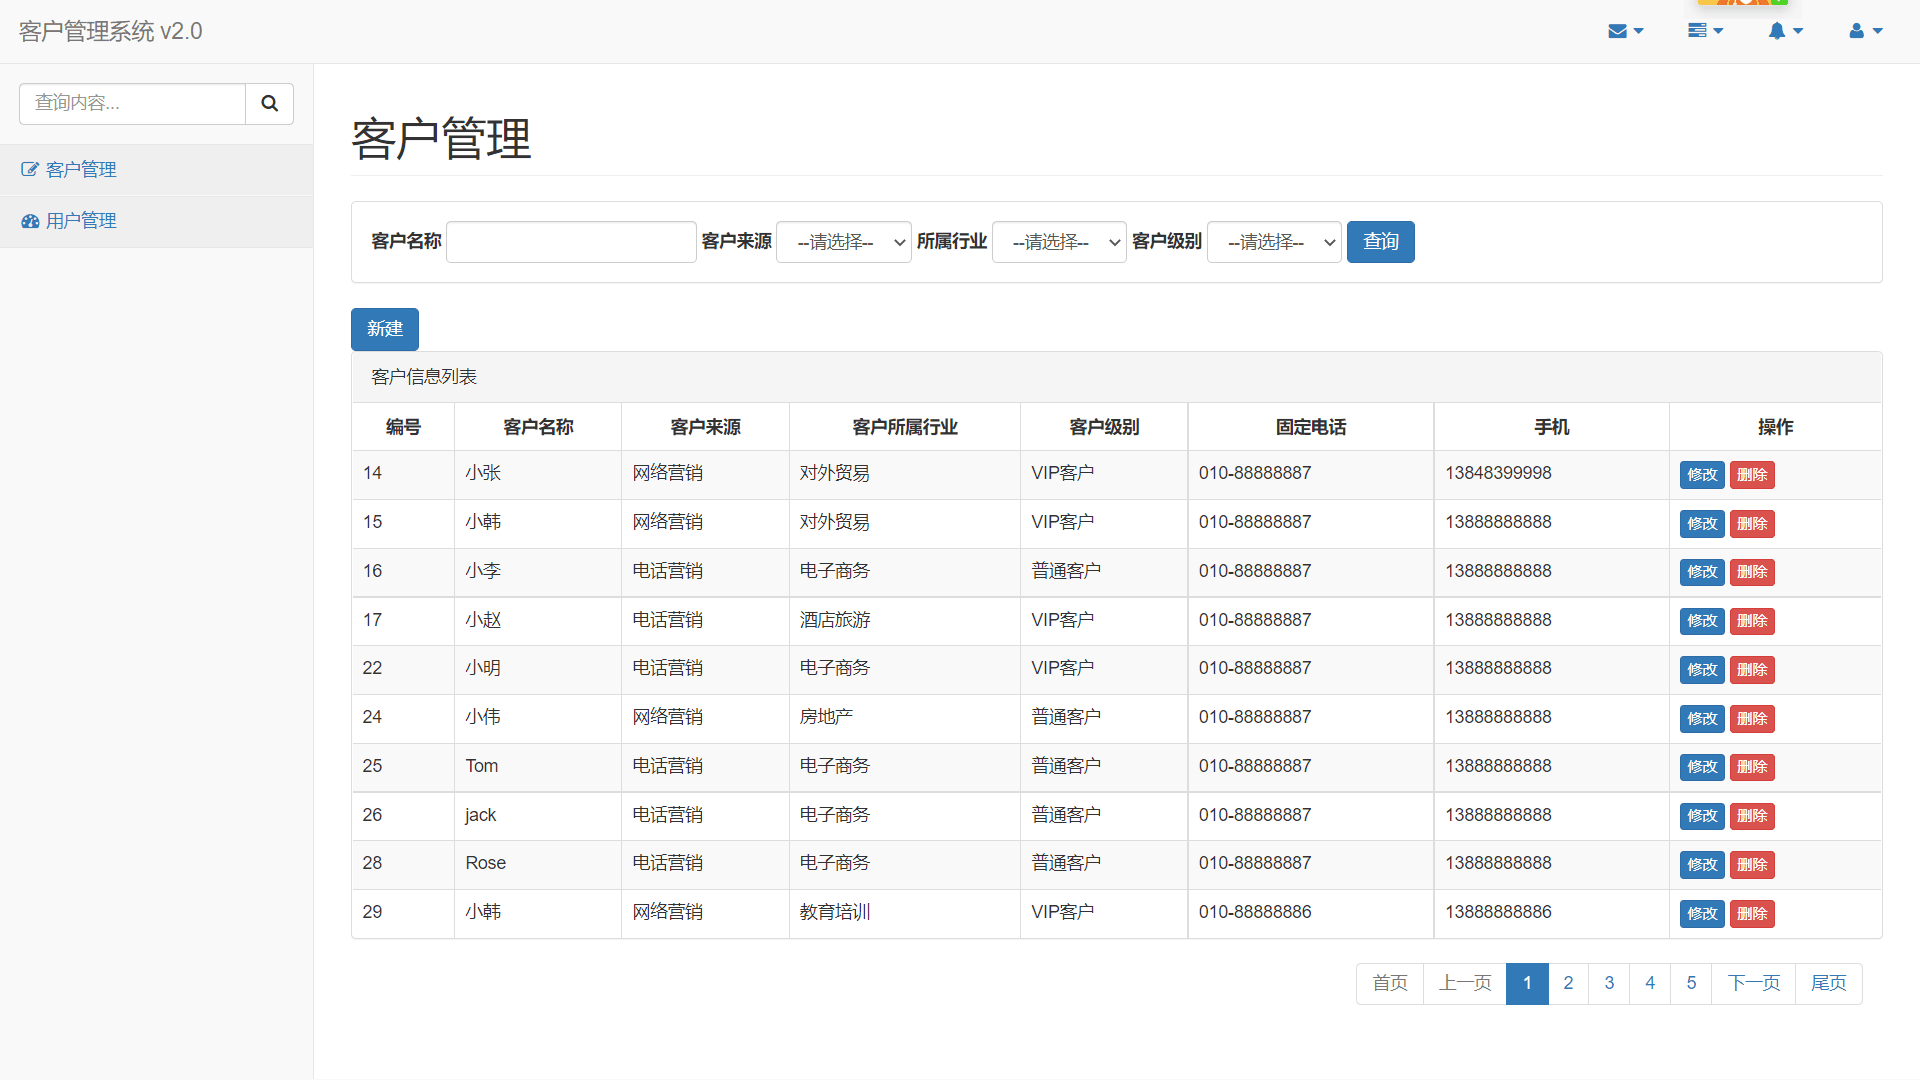Click 尾页 pagination link
This screenshot has width=1920, height=1080.
coord(1828,983)
